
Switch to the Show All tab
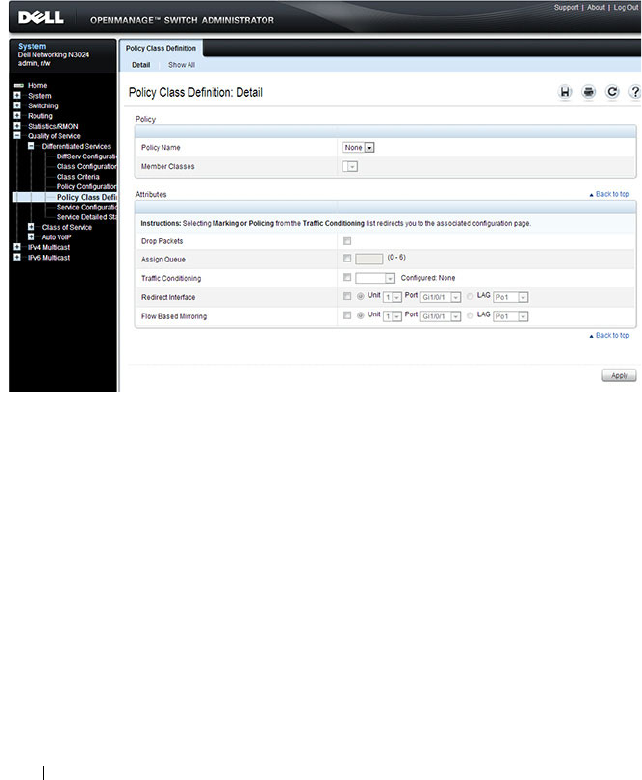pos(181,65)
